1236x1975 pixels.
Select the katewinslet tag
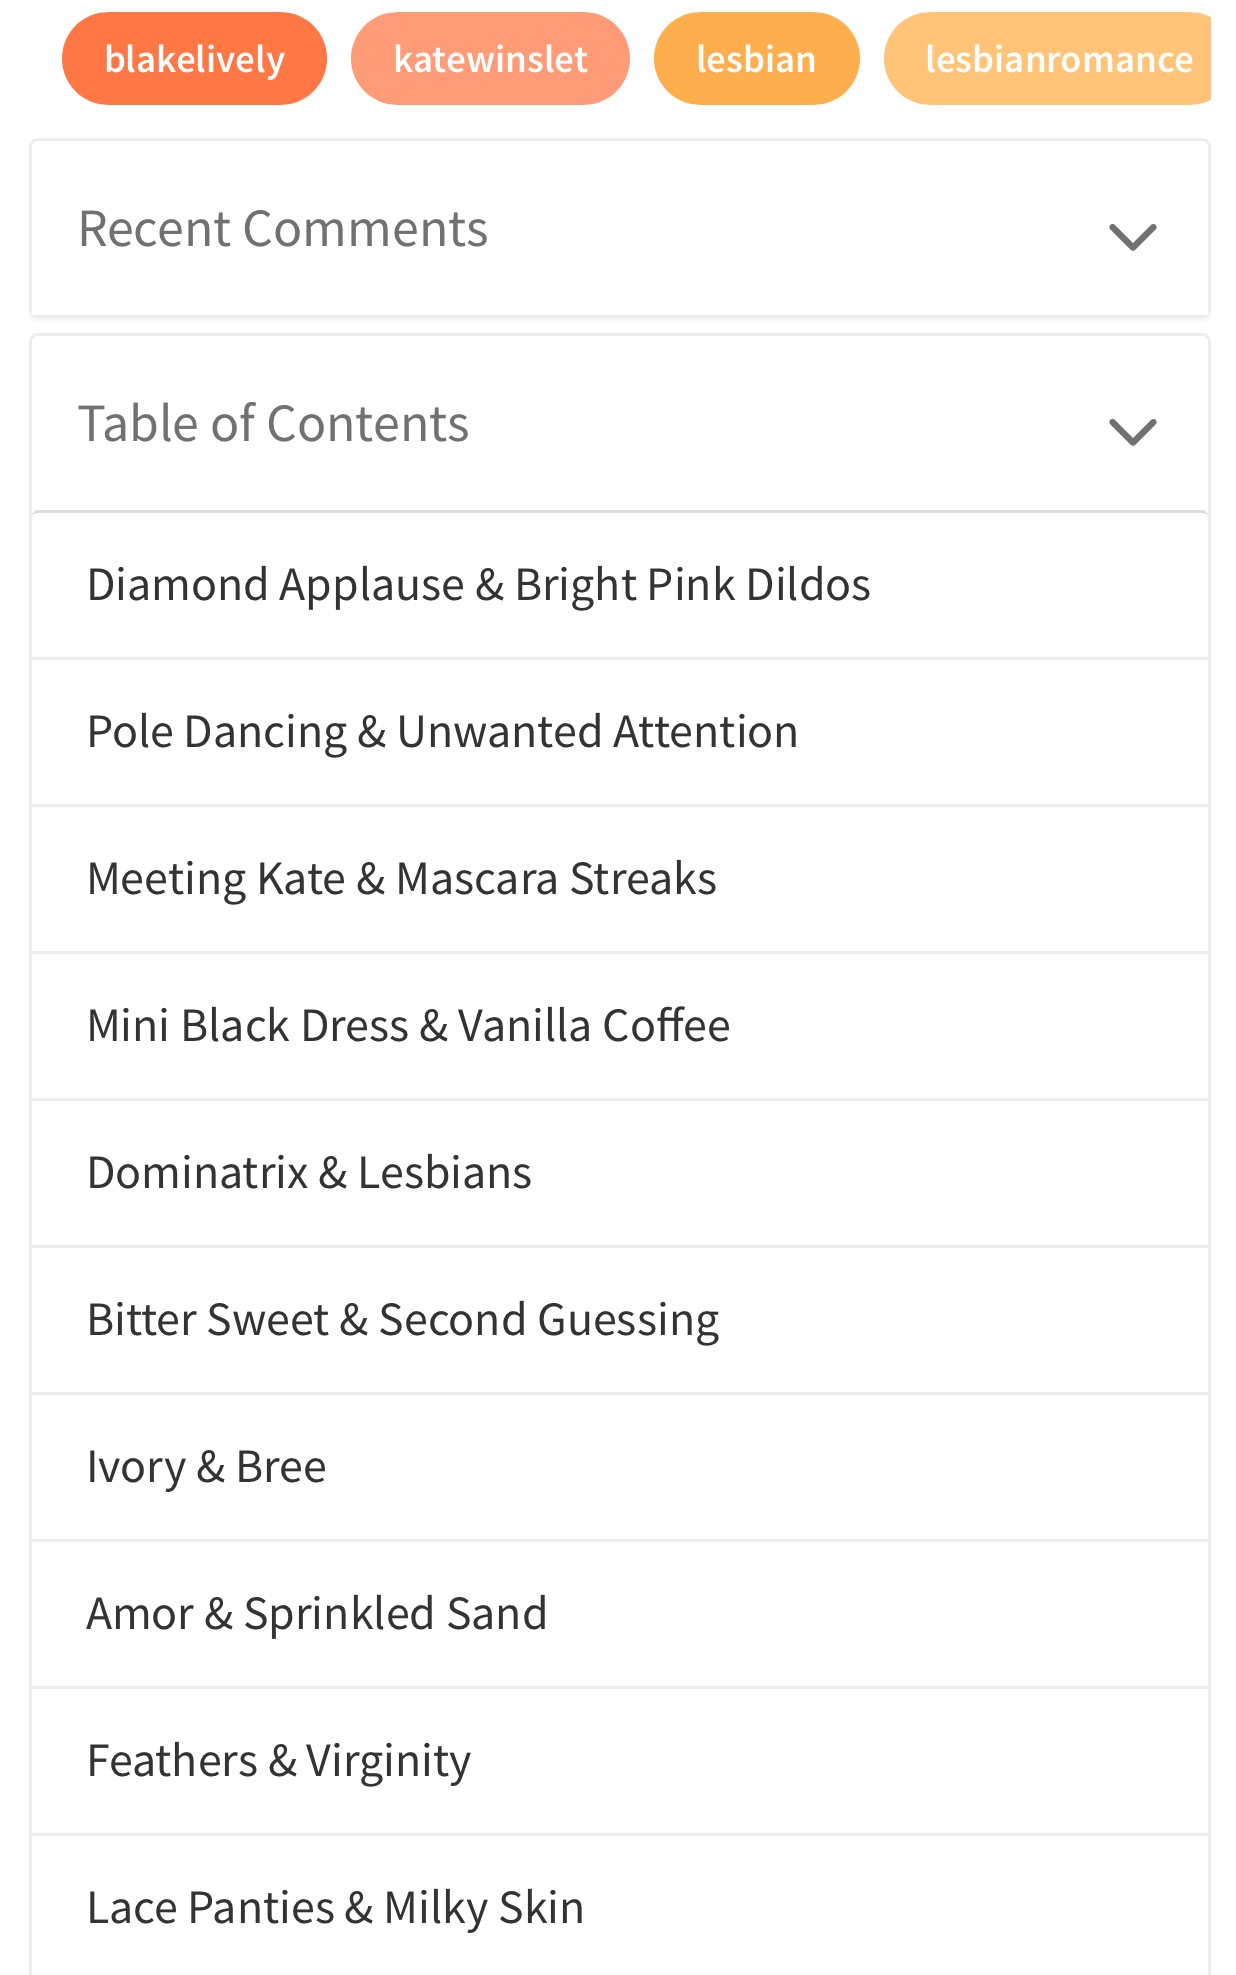(490, 59)
